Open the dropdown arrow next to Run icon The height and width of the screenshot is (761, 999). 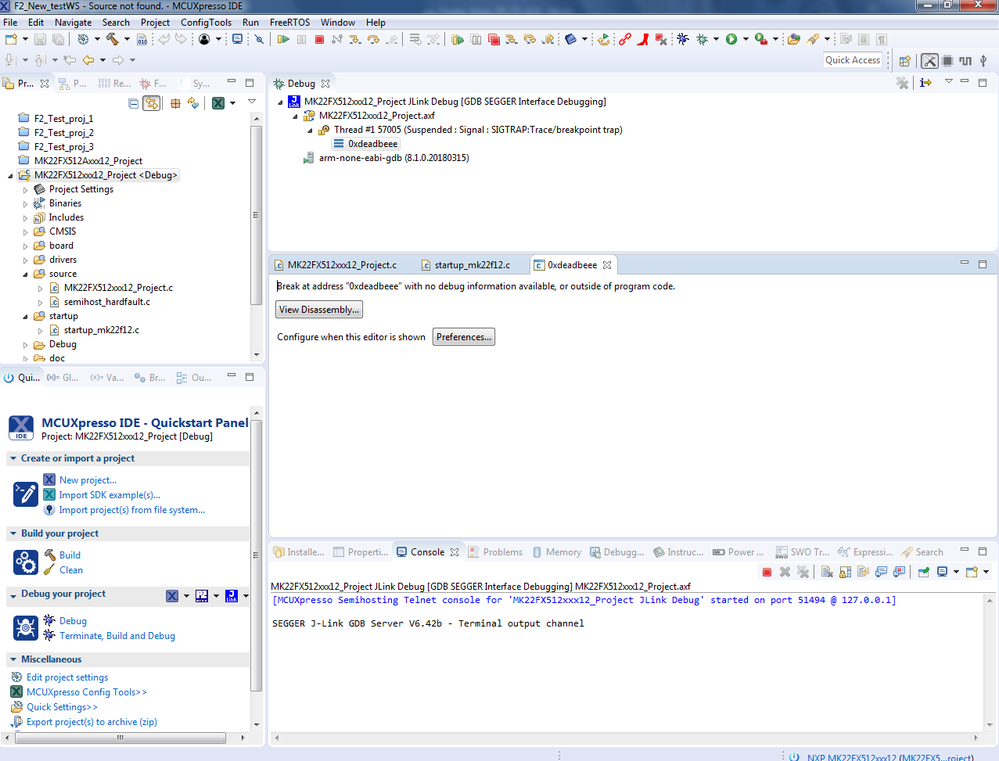[x=746, y=40]
